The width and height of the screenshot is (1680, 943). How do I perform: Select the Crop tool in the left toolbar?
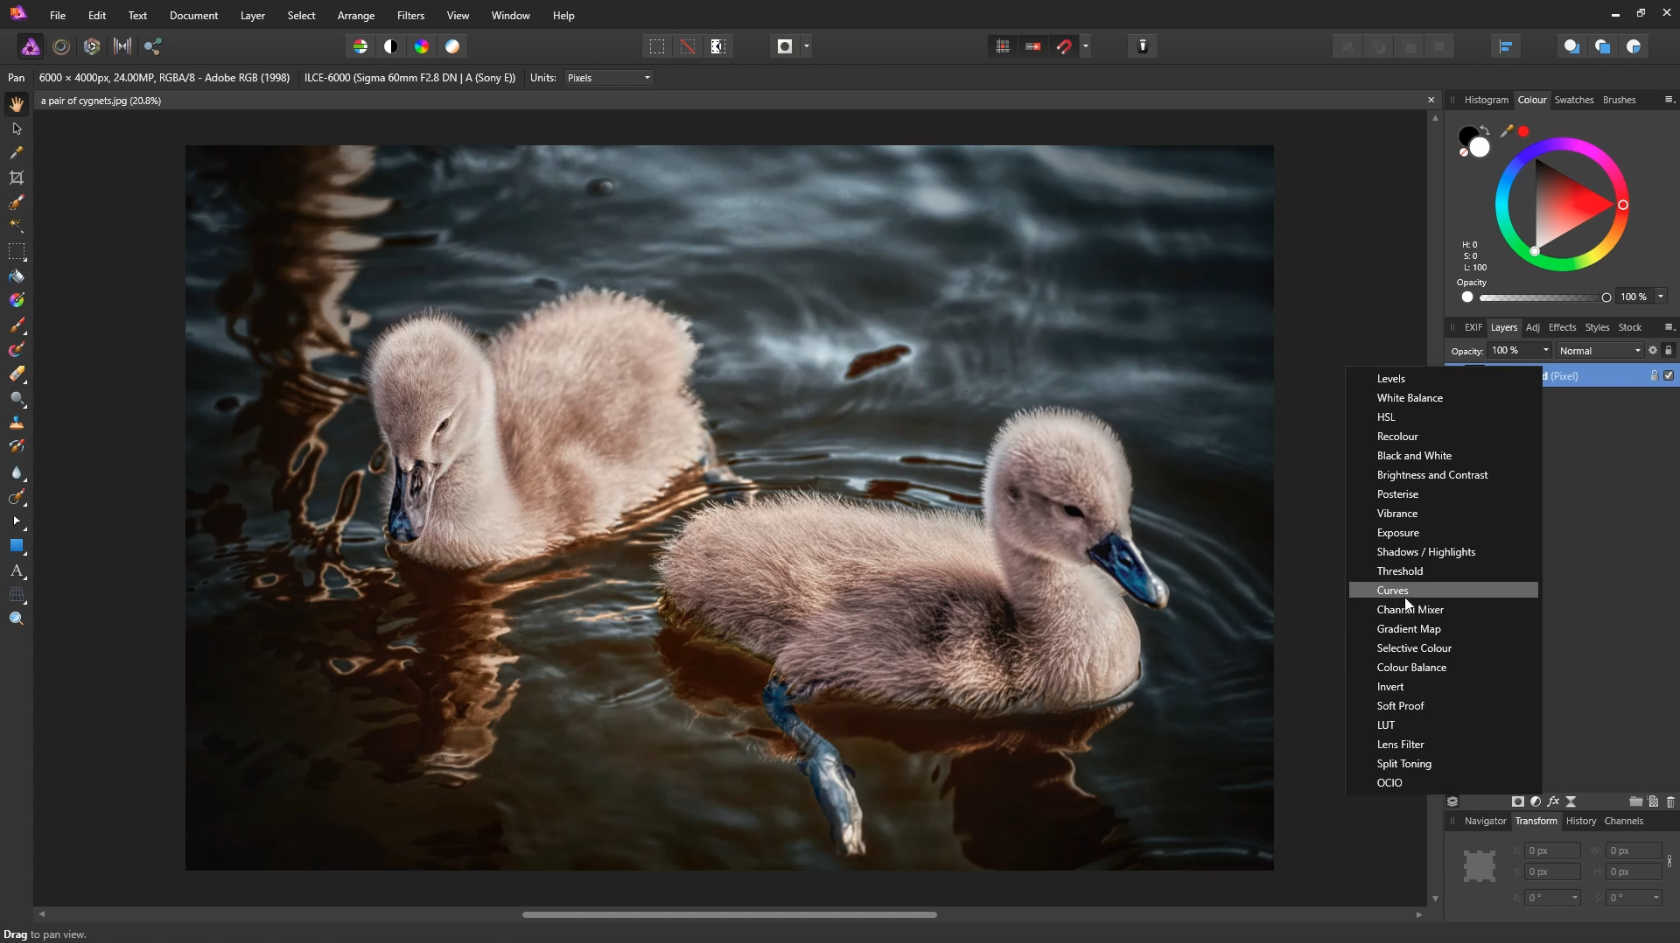point(16,178)
